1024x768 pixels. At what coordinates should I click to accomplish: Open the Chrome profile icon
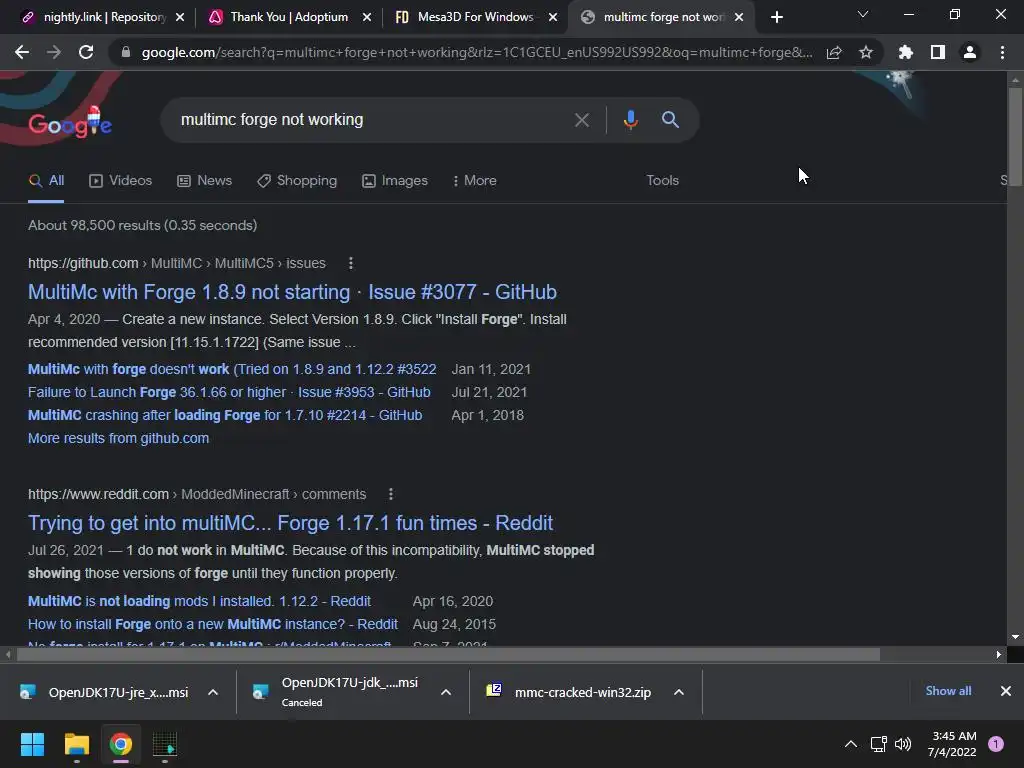[970, 52]
